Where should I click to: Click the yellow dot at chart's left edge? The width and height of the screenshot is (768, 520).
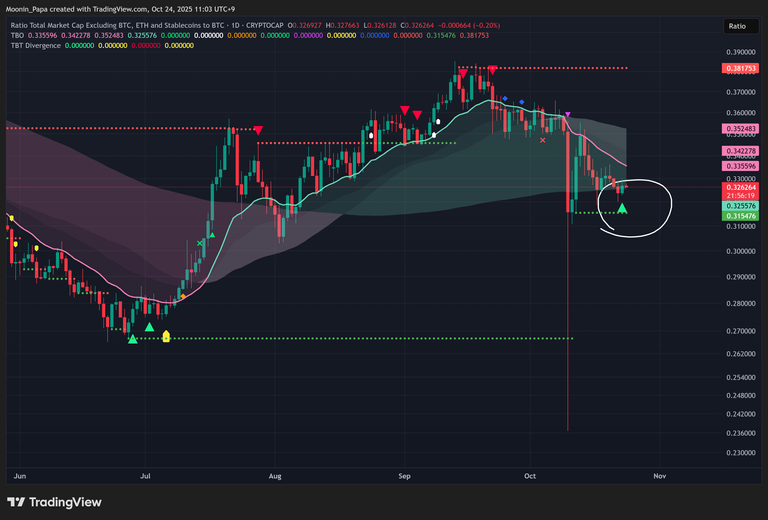[10, 218]
